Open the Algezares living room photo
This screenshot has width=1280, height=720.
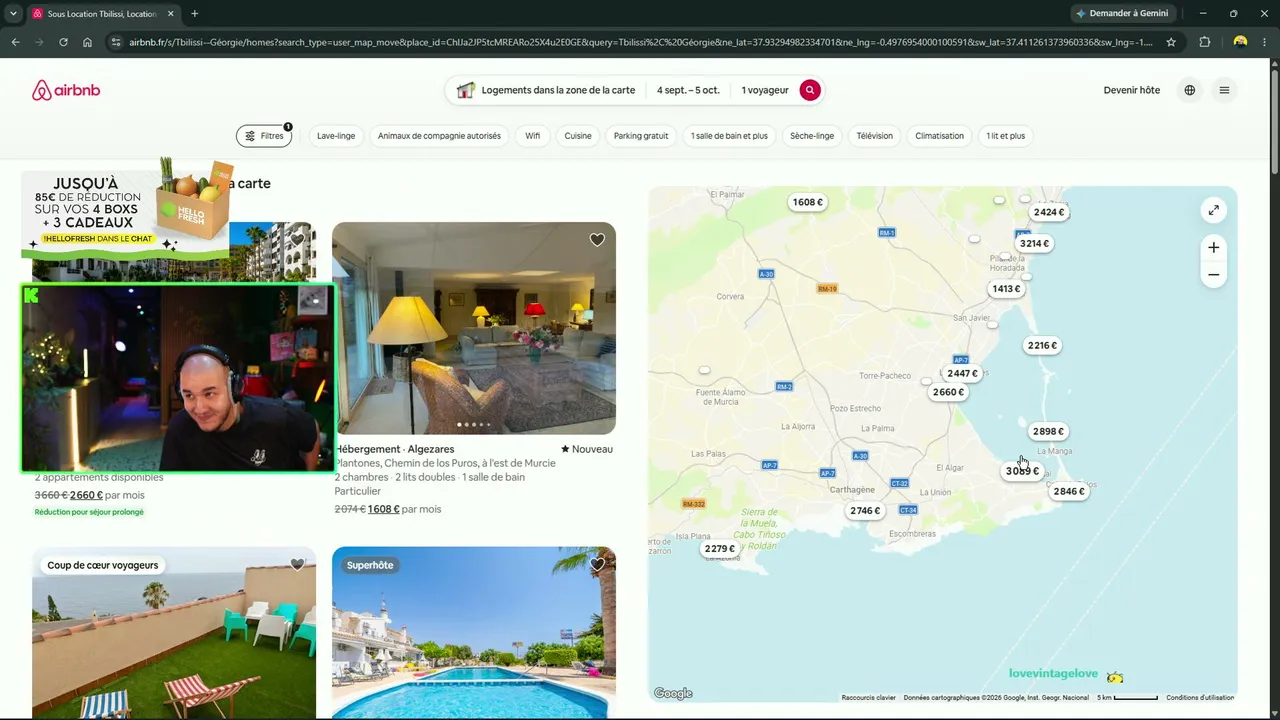pyautogui.click(x=474, y=328)
